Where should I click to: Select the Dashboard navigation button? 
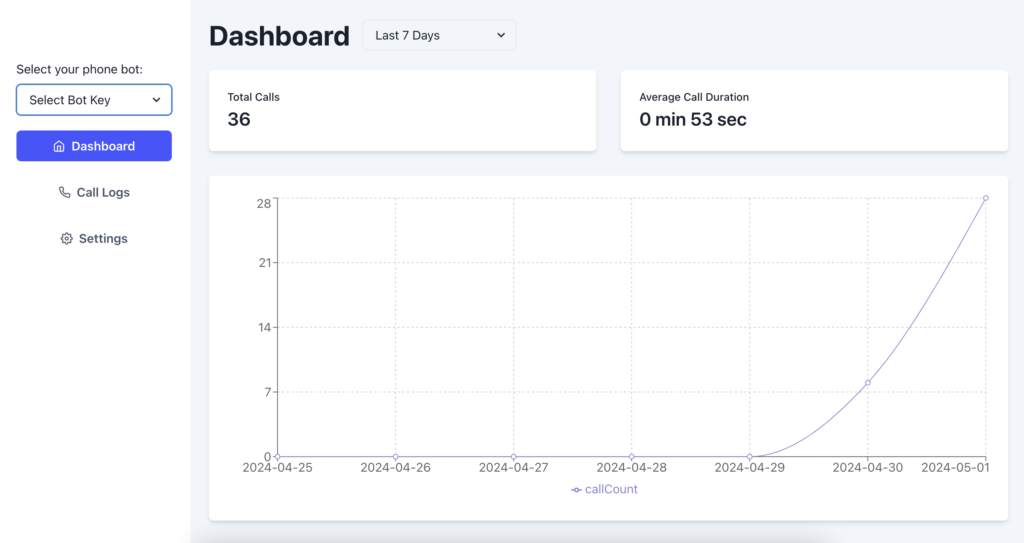(x=94, y=146)
